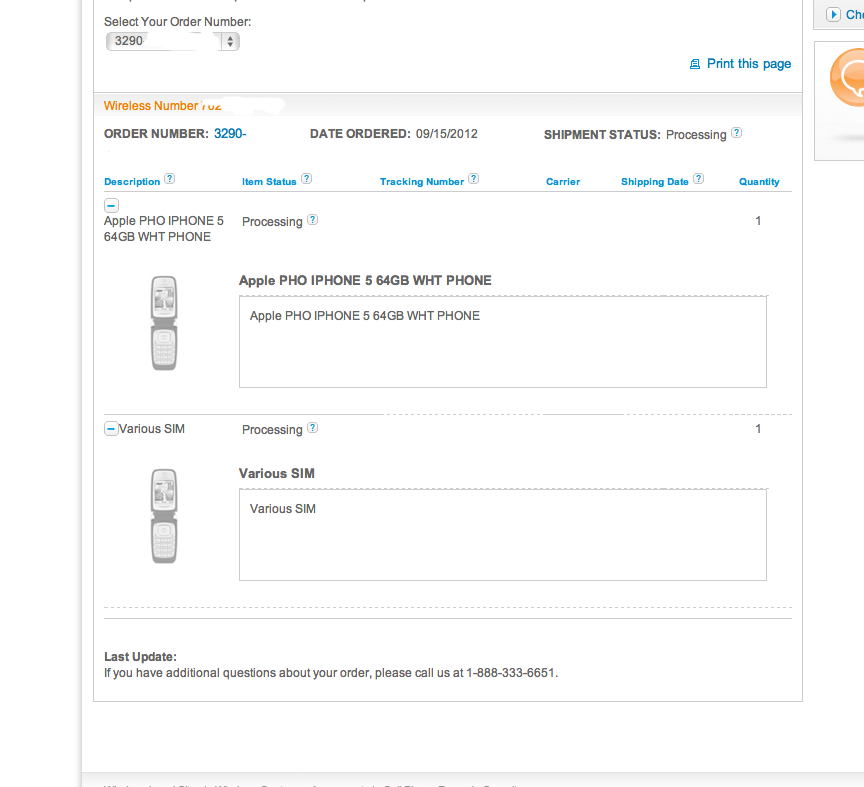This screenshot has width=864, height=787.
Task: Click the orange chat bubble icon
Action: tap(848, 78)
